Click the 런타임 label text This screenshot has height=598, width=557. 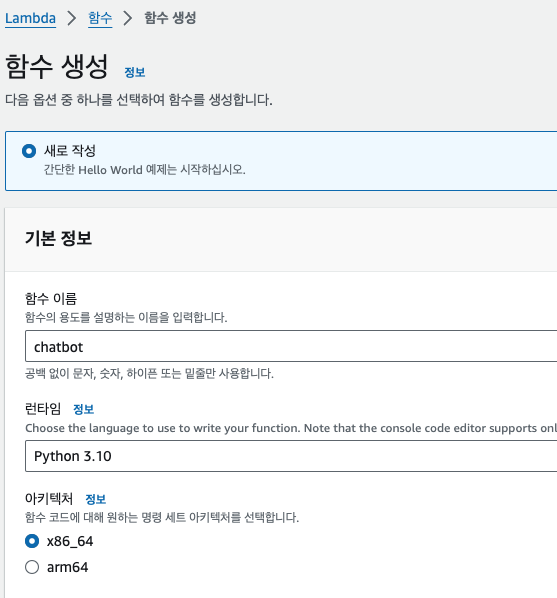[43, 409]
